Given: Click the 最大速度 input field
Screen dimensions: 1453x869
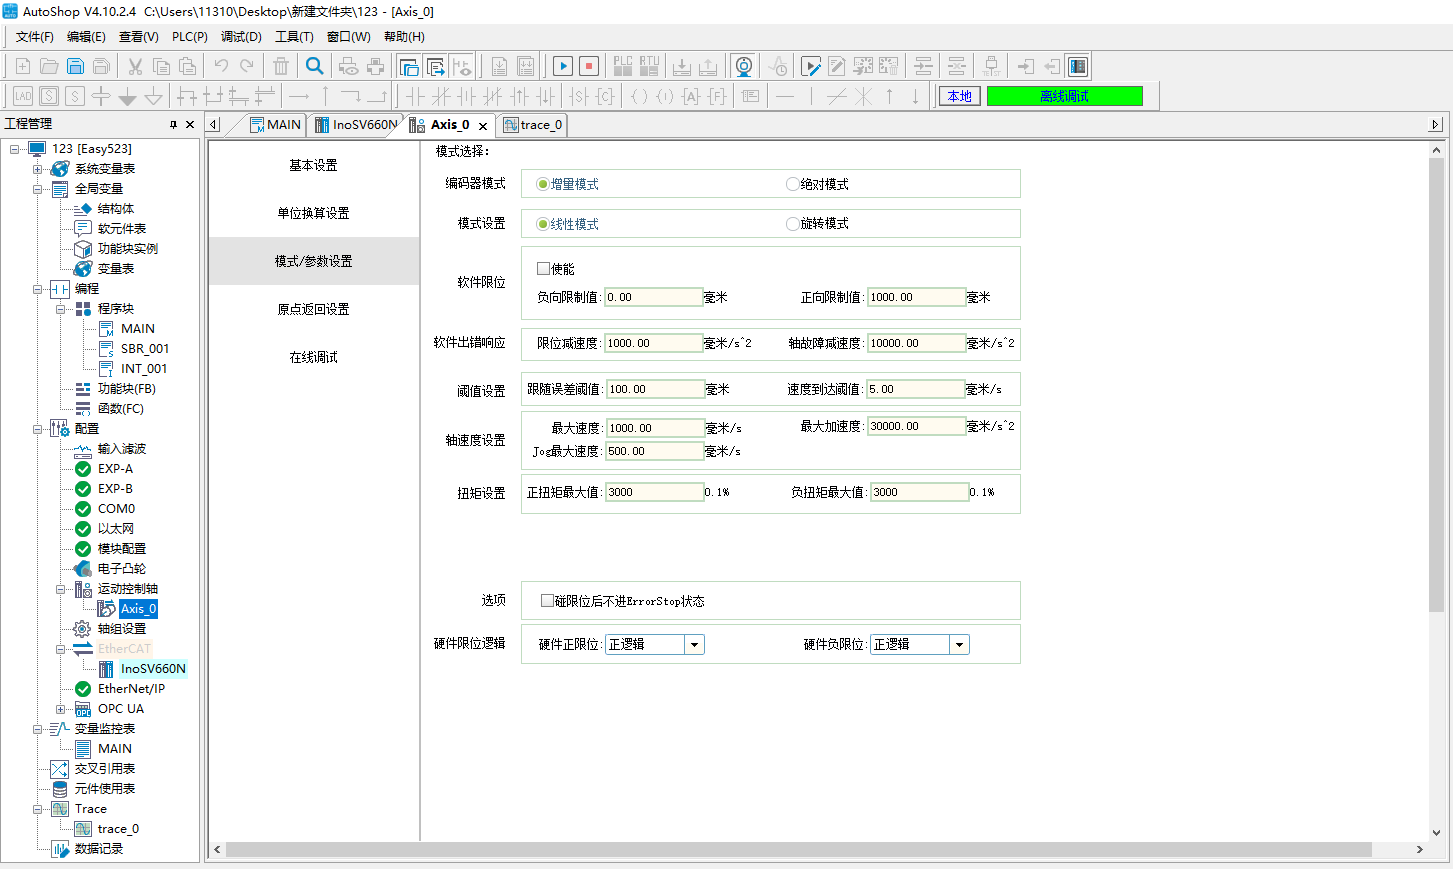Looking at the screenshot, I should pyautogui.click(x=654, y=428).
